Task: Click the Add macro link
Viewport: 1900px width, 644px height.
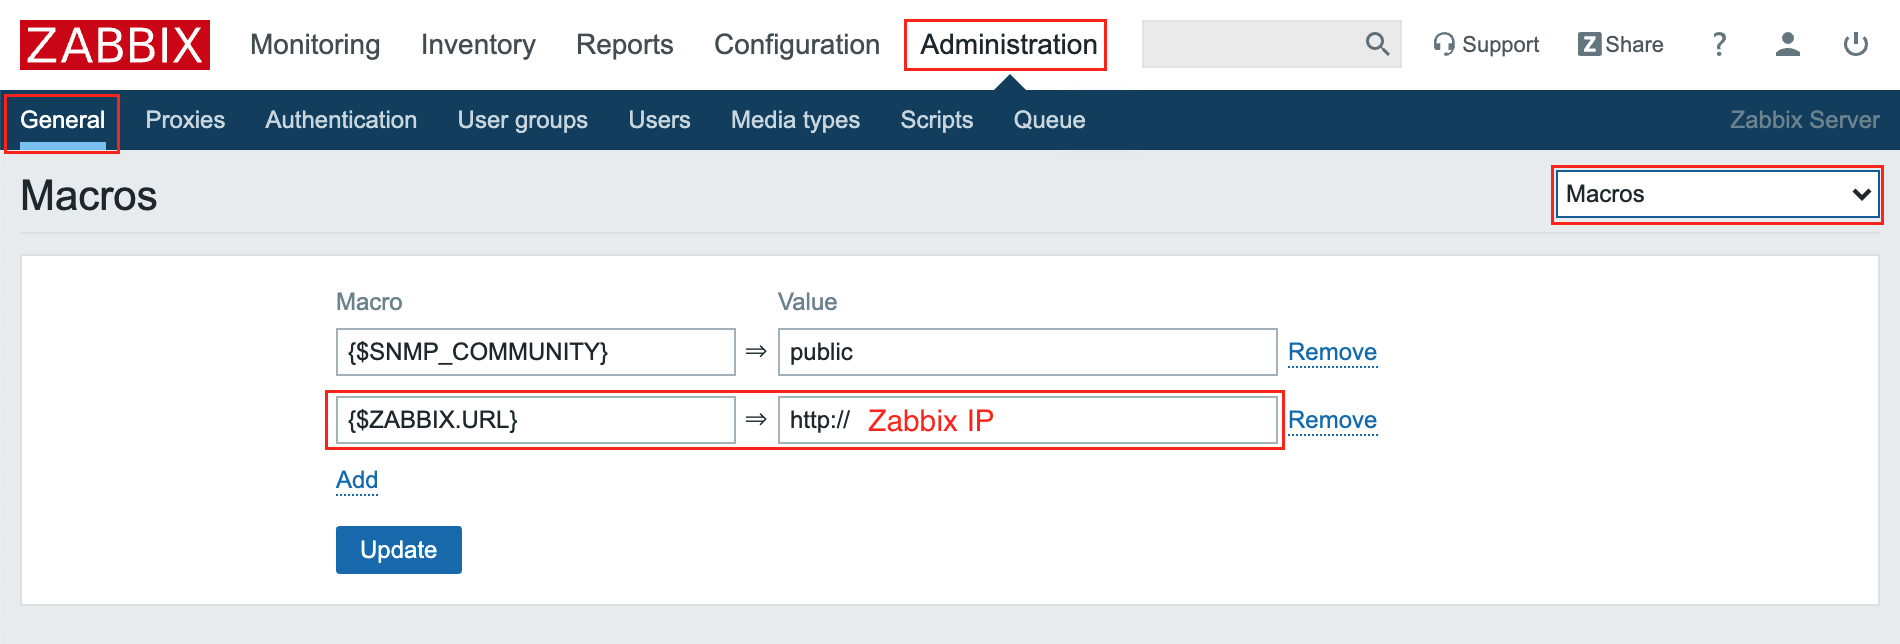Action: 357,480
